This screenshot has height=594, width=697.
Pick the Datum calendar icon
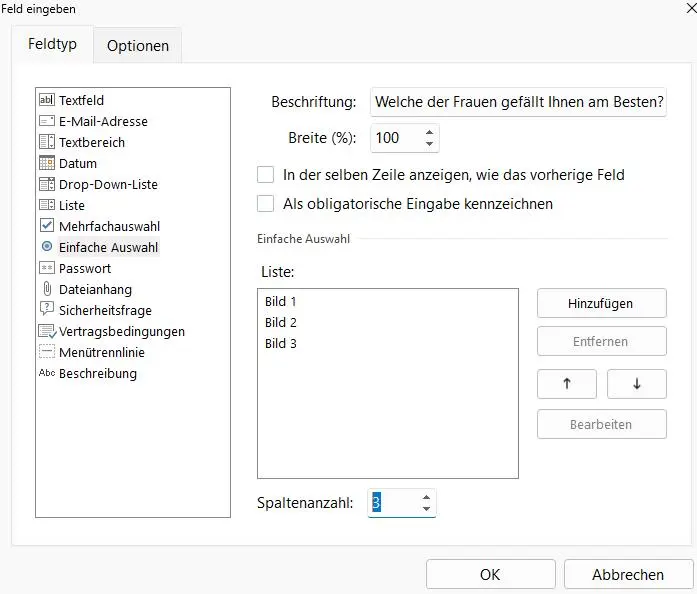pyautogui.click(x=47, y=163)
